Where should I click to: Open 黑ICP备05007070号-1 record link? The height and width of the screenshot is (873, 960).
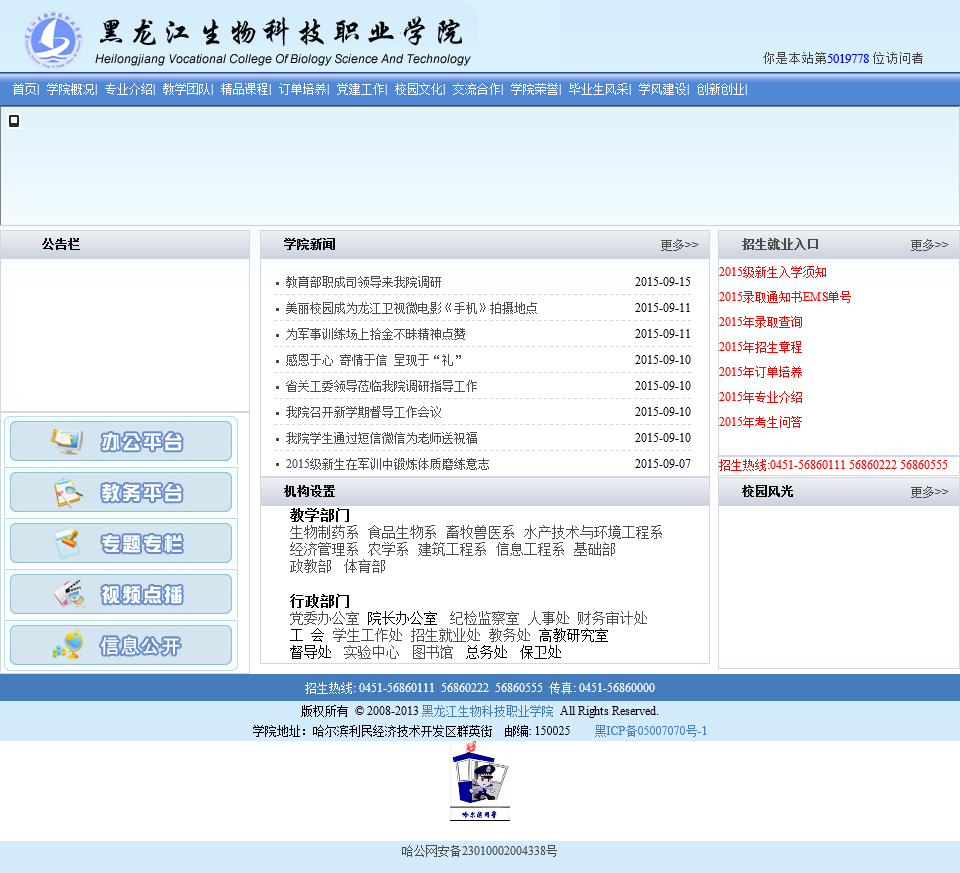click(x=650, y=731)
